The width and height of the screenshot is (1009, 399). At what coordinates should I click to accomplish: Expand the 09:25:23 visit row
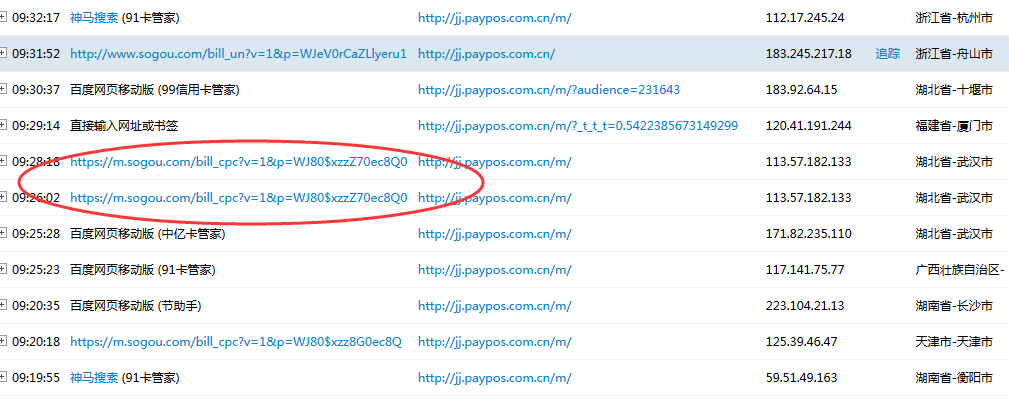point(3,270)
